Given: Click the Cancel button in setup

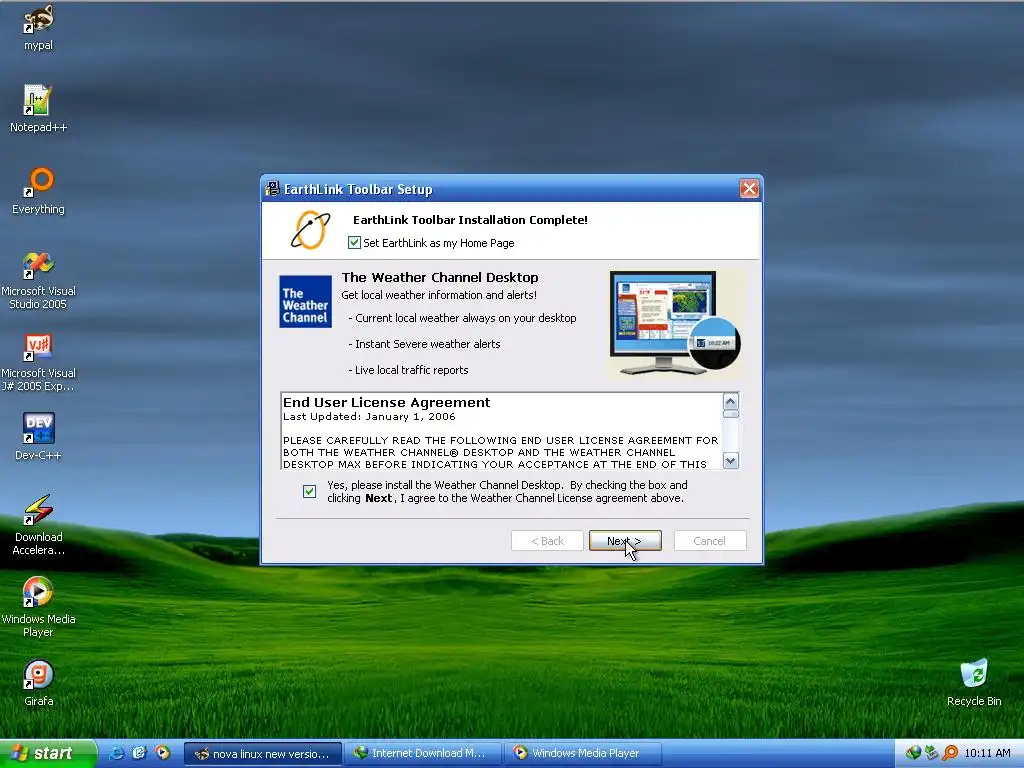Looking at the screenshot, I should [x=710, y=541].
